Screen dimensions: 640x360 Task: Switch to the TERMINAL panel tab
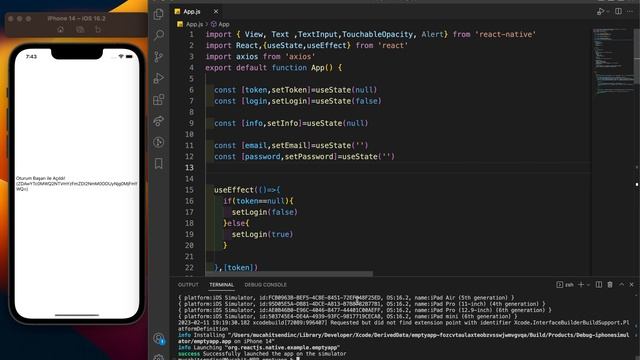[x=221, y=284]
